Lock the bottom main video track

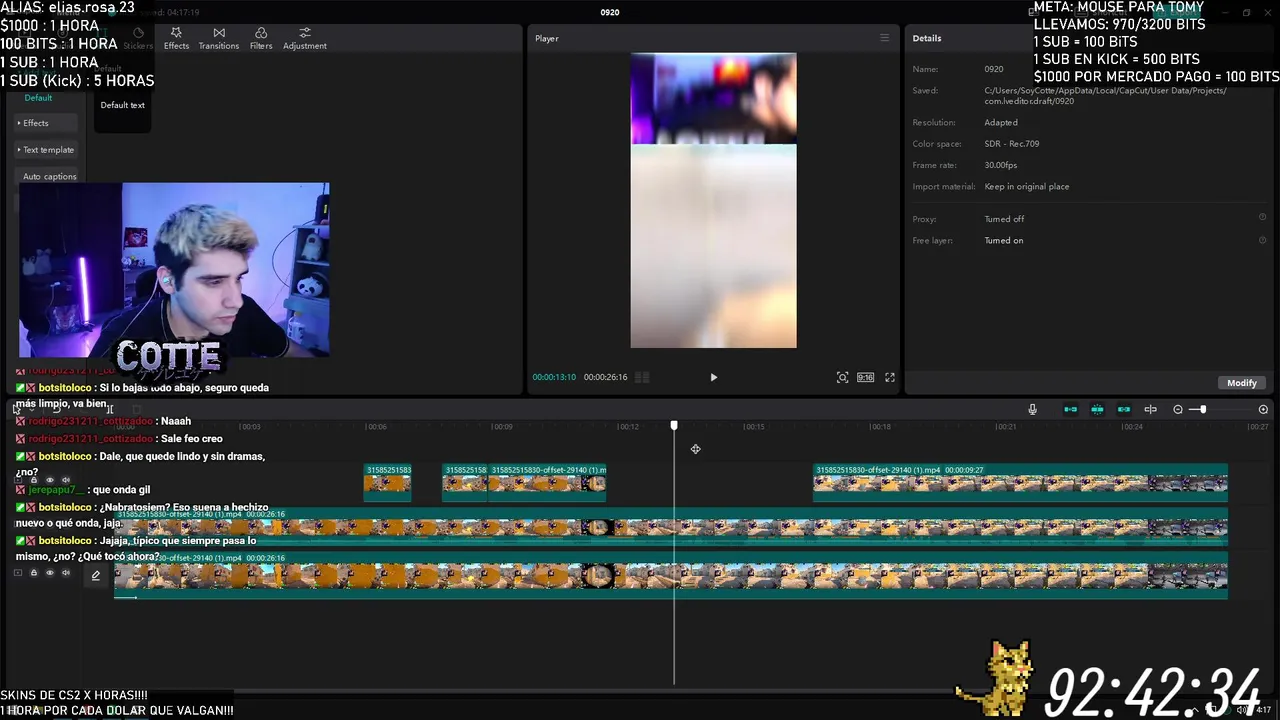pyautogui.click(x=33, y=573)
